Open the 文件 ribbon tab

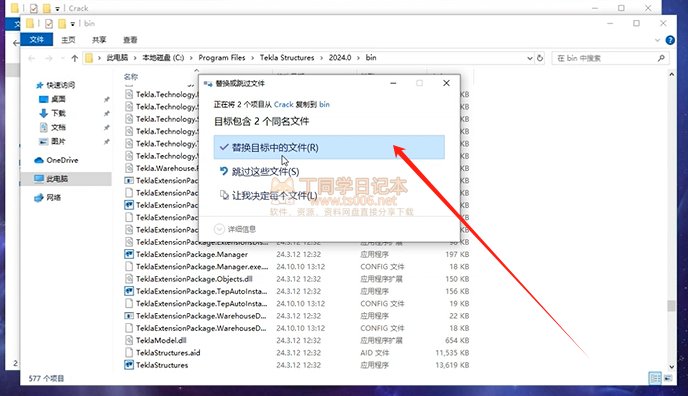coord(37,39)
